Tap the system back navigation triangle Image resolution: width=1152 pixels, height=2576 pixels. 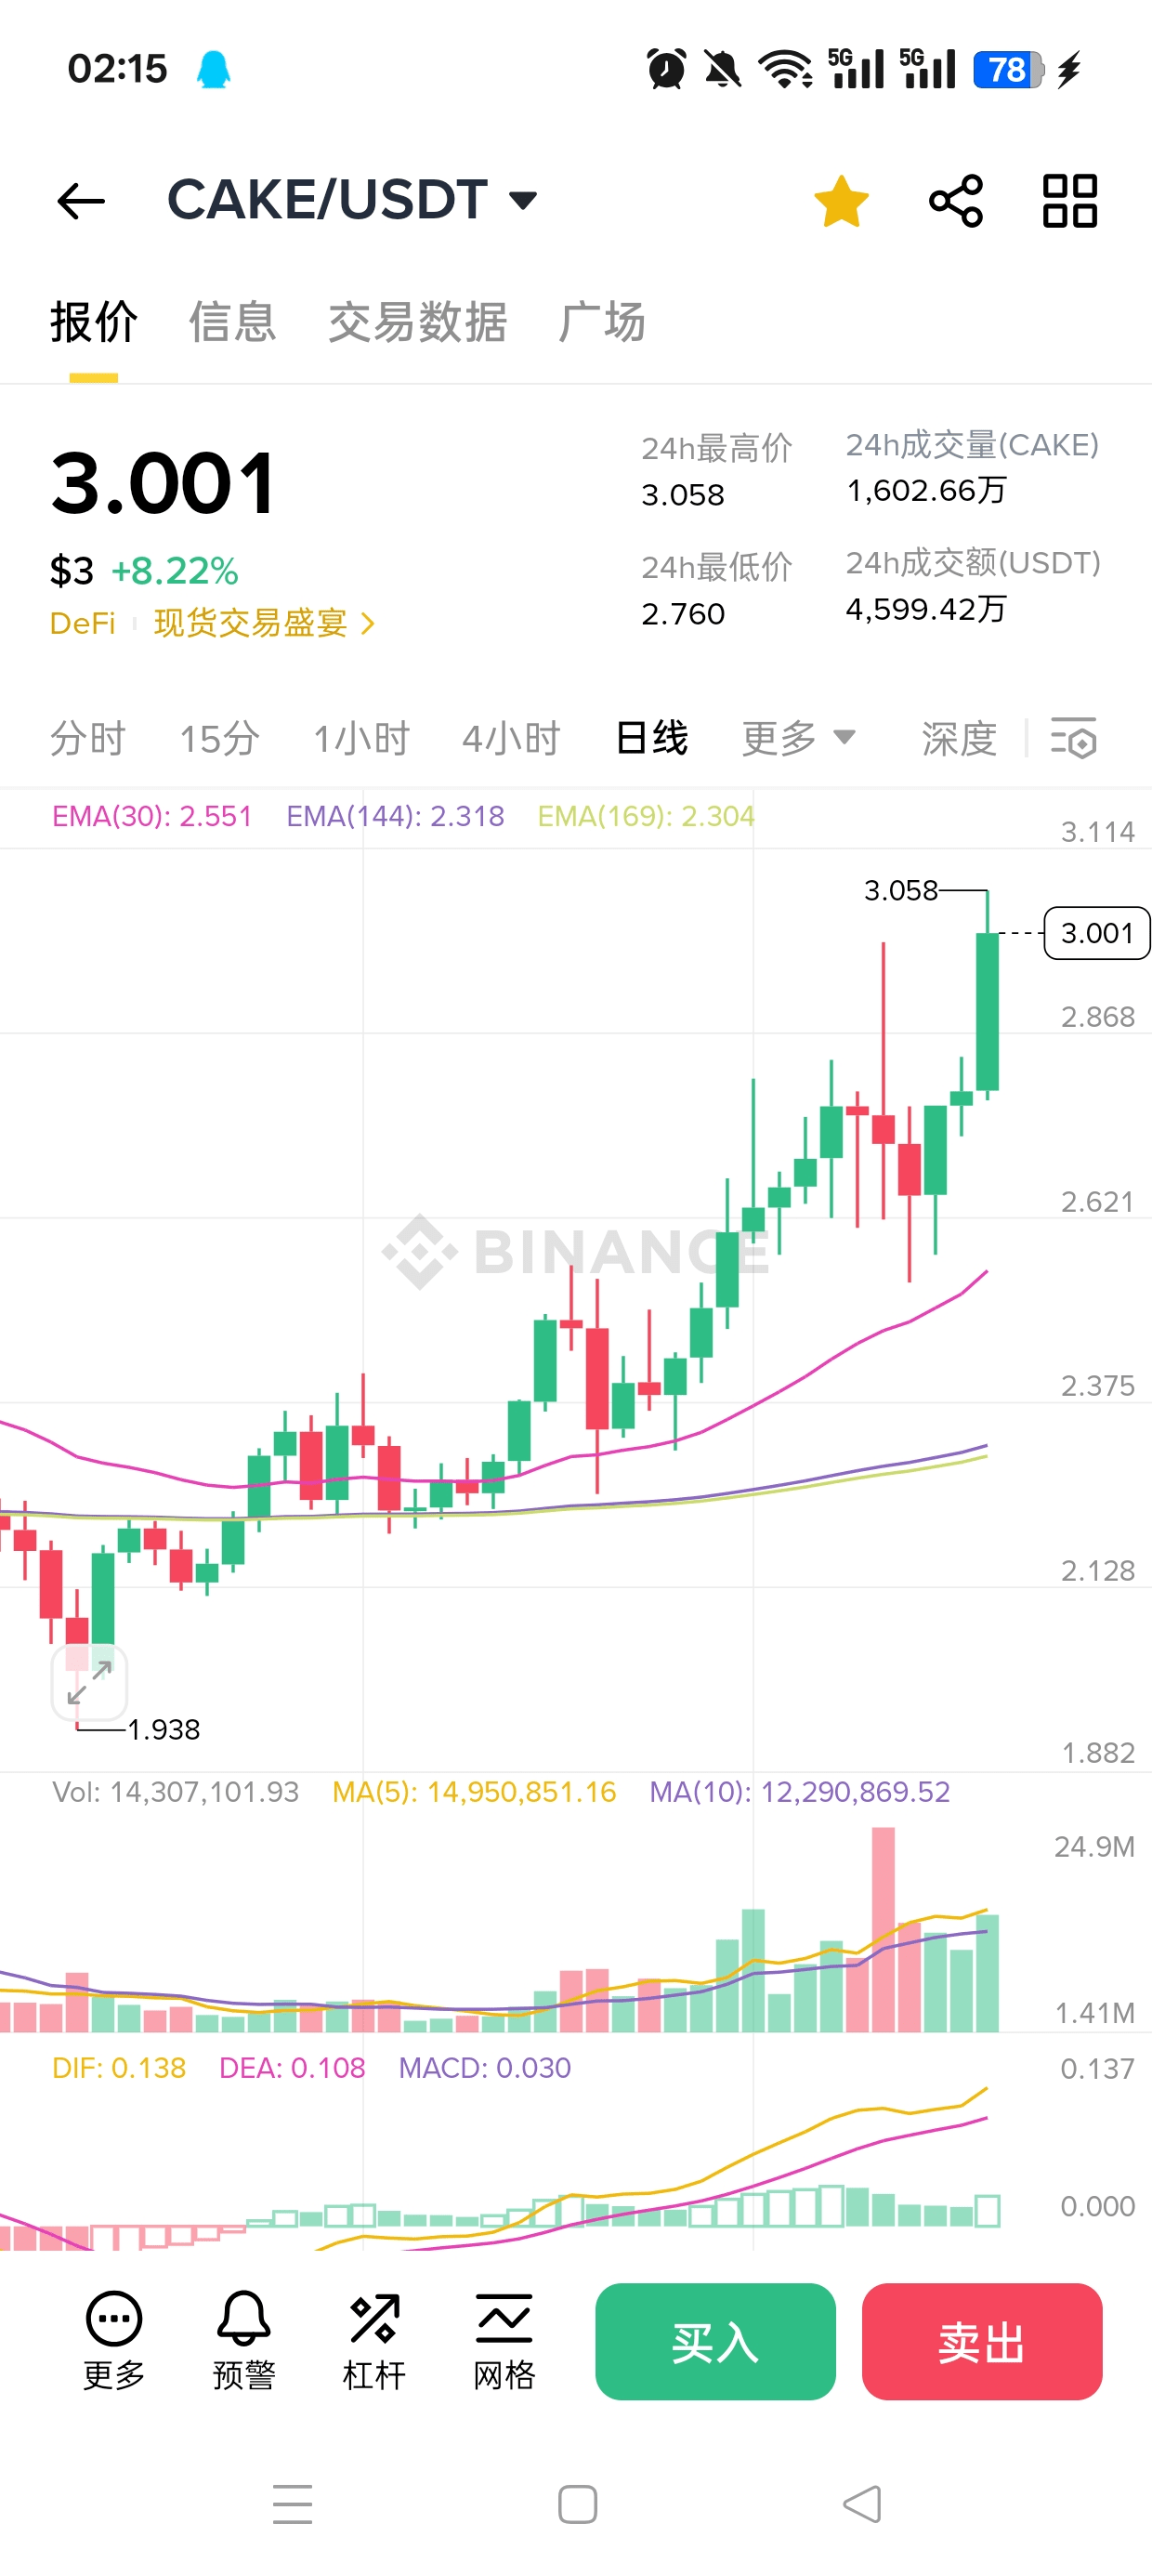862,2504
